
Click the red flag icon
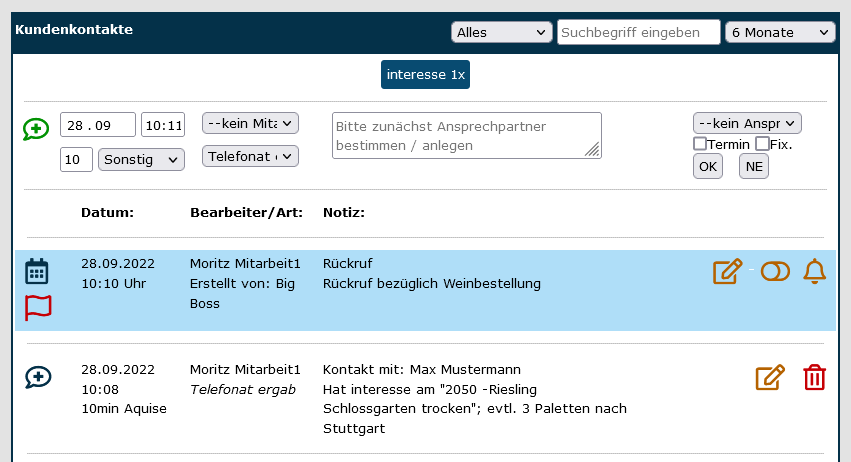(38, 307)
